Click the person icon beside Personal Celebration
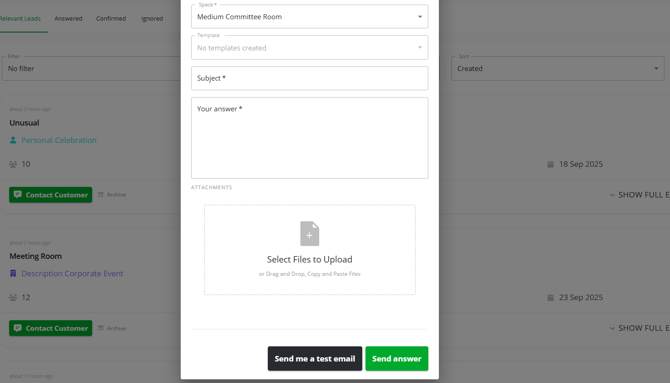670x383 pixels. (13, 140)
